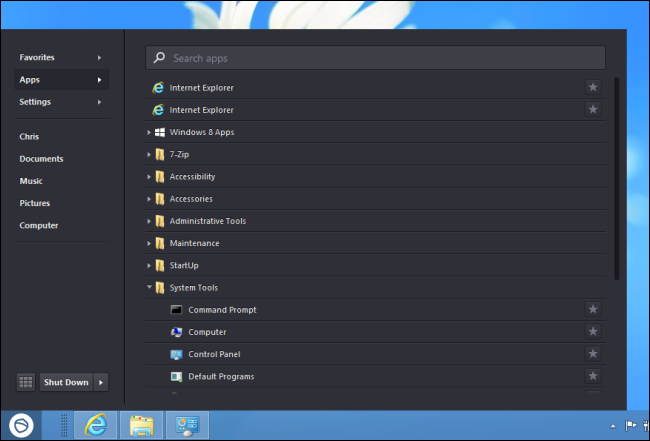Select the "Control Panel" text entry
Image resolution: width=650 pixels, height=441 pixels.
click(x=214, y=354)
